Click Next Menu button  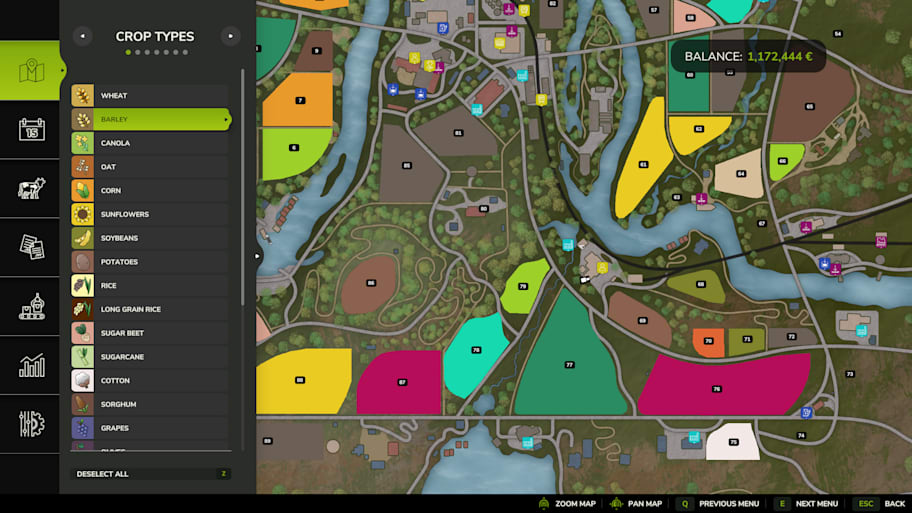[x=807, y=504]
